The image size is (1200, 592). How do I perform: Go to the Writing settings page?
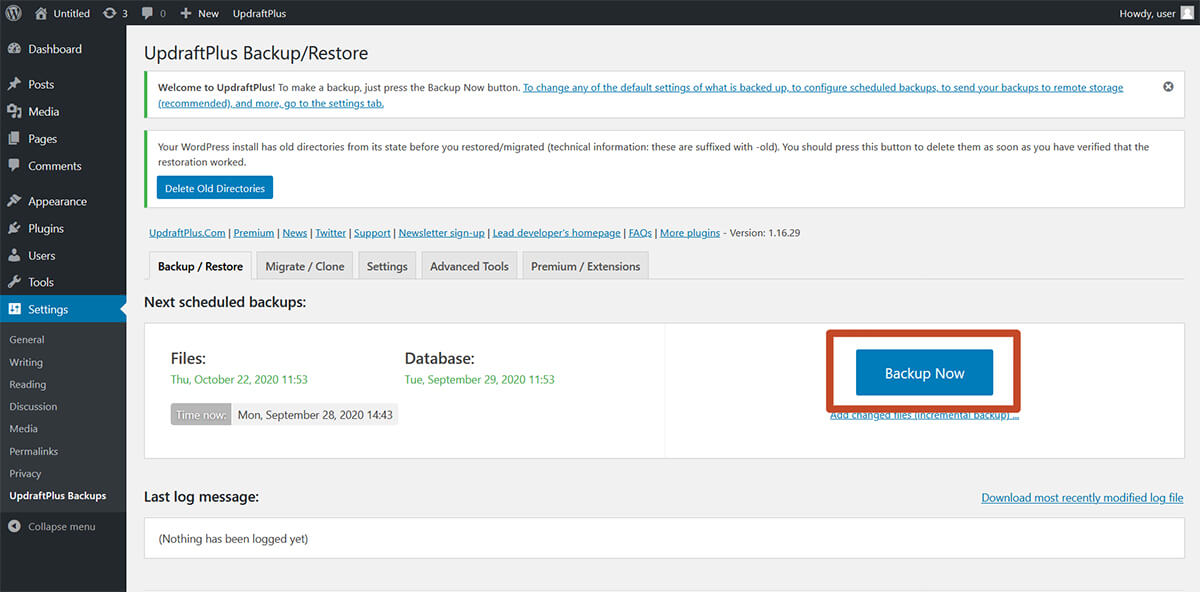pyautogui.click(x=26, y=362)
